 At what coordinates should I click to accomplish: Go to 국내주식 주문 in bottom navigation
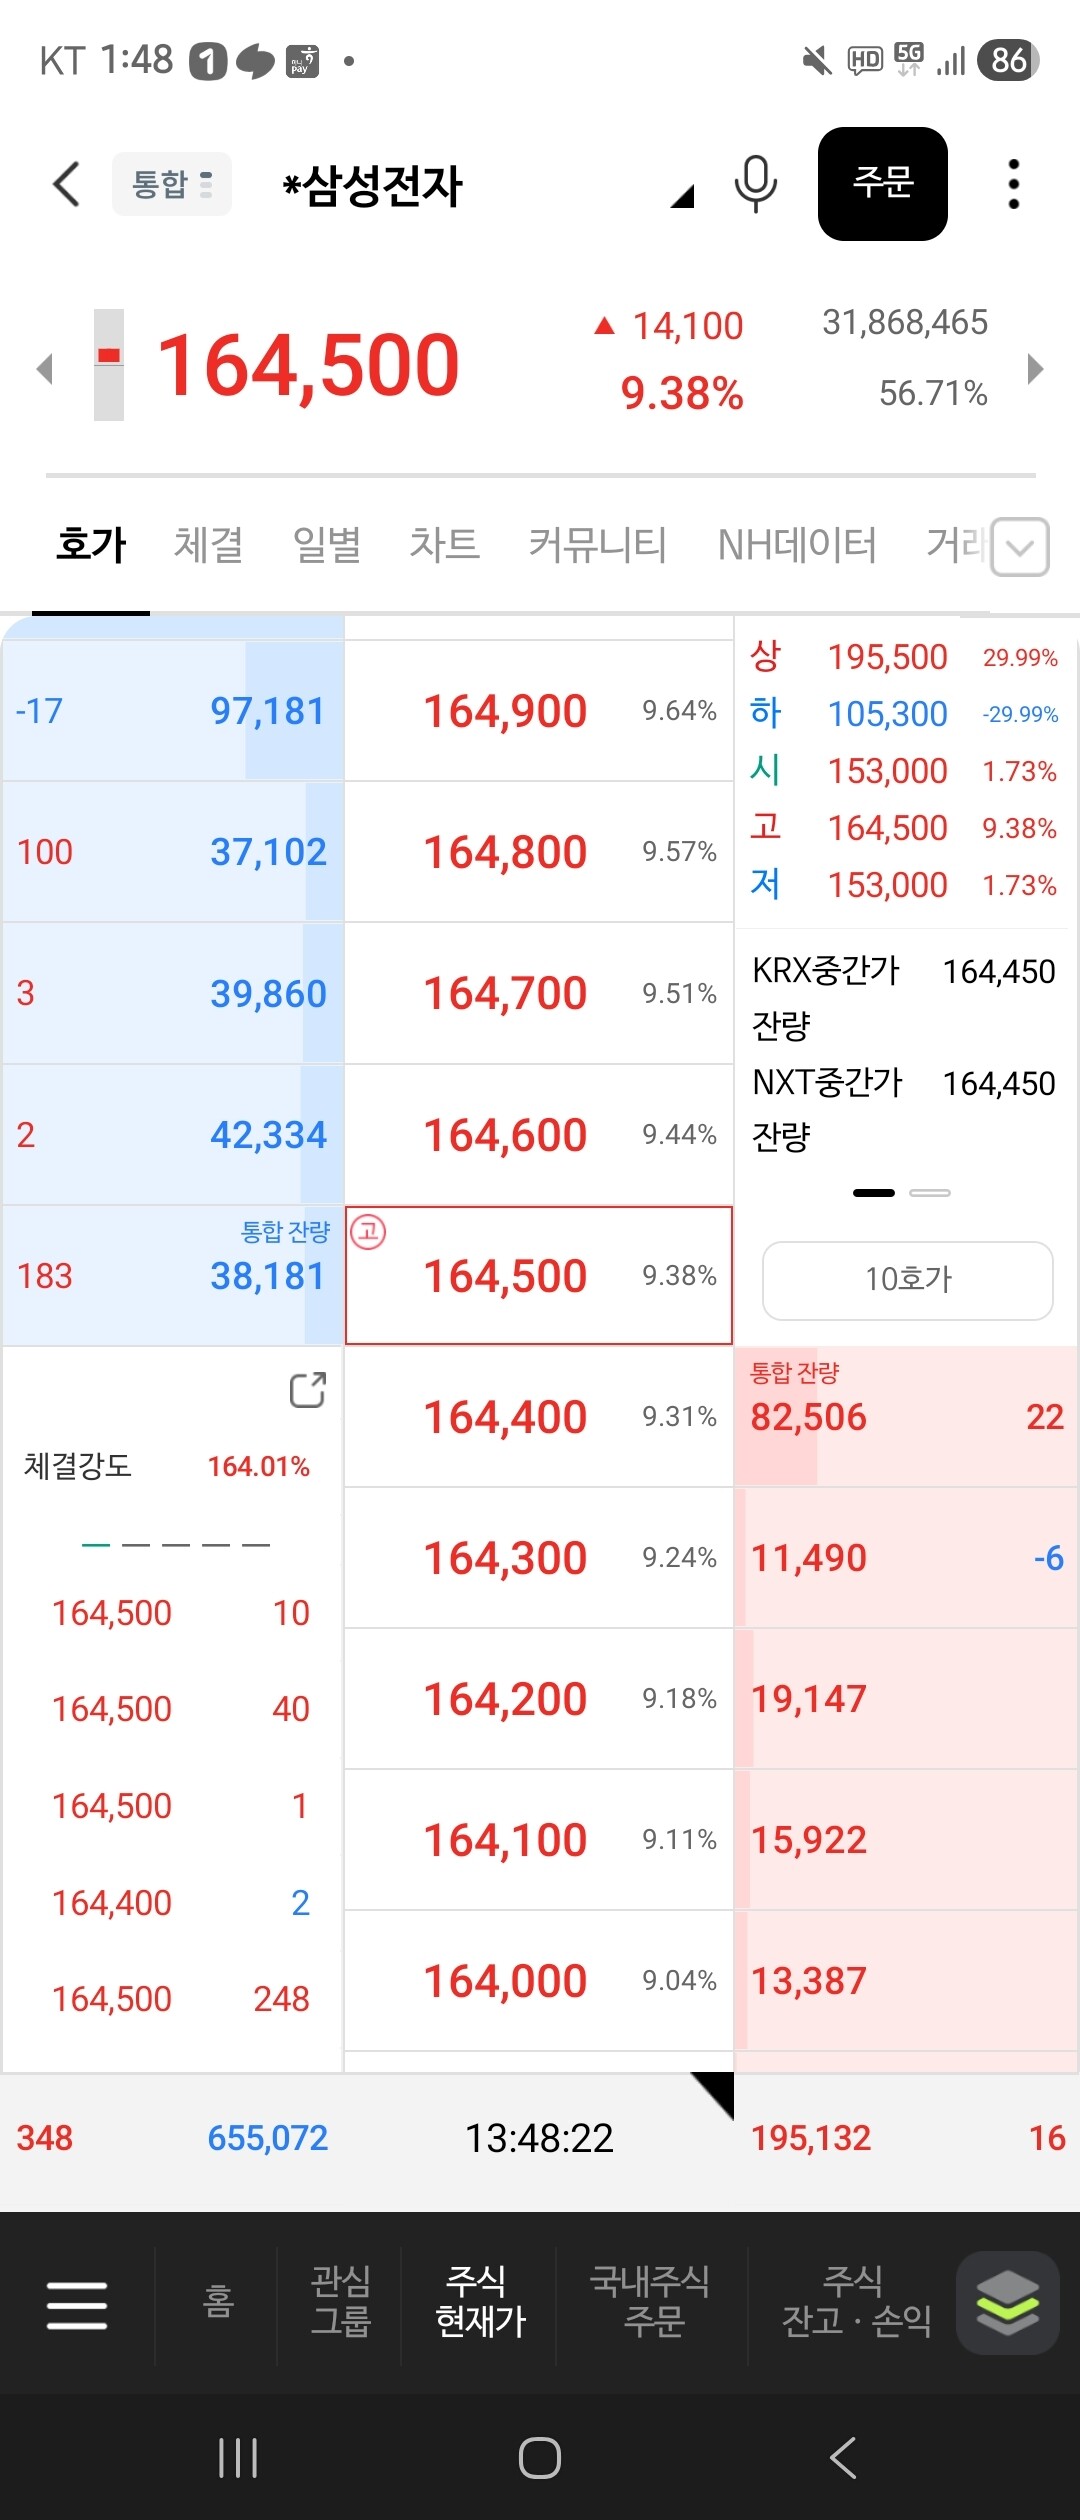651,2302
